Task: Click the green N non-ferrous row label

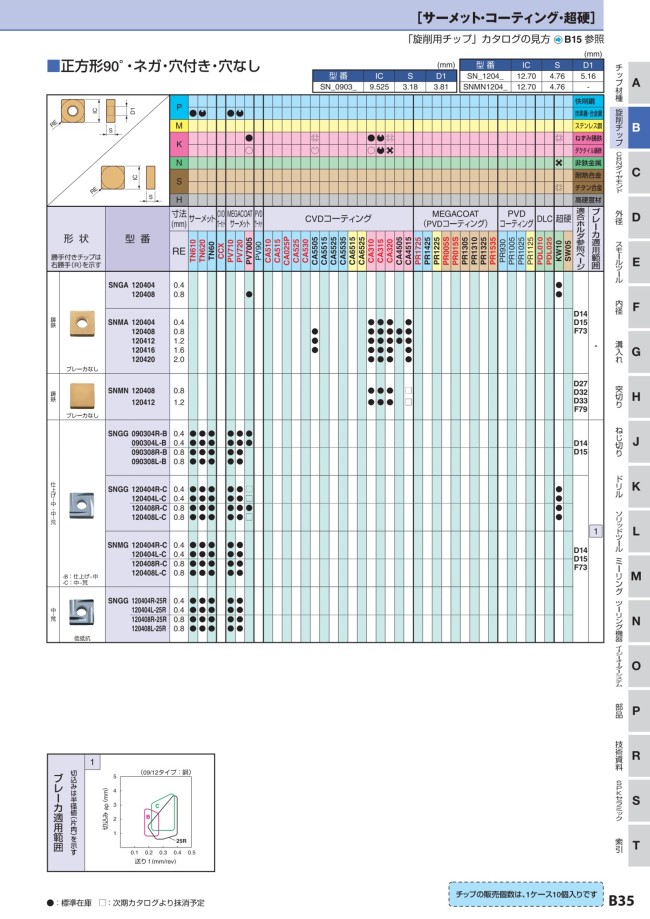Action: [178, 162]
